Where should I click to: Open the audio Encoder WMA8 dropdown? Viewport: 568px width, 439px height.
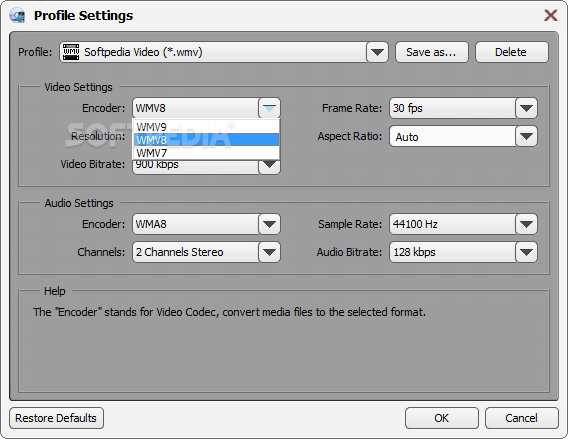(x=206, y=224)
